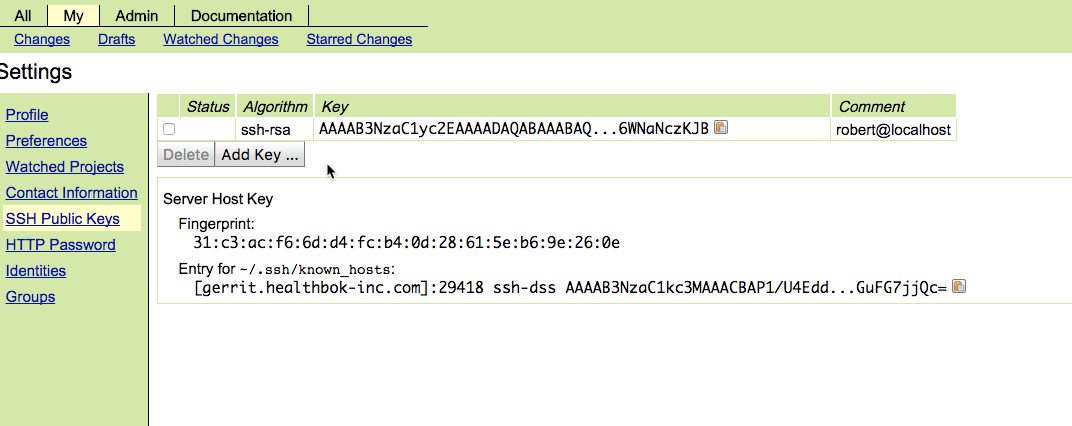Open the Groups settings page

tap(31, 297)
